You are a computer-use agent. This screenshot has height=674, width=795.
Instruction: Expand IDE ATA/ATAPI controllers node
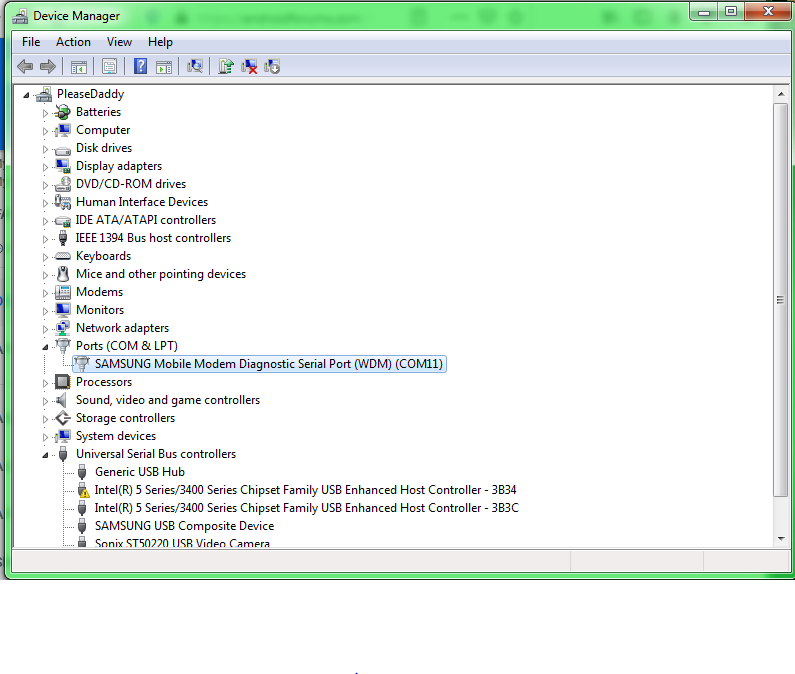45,221
